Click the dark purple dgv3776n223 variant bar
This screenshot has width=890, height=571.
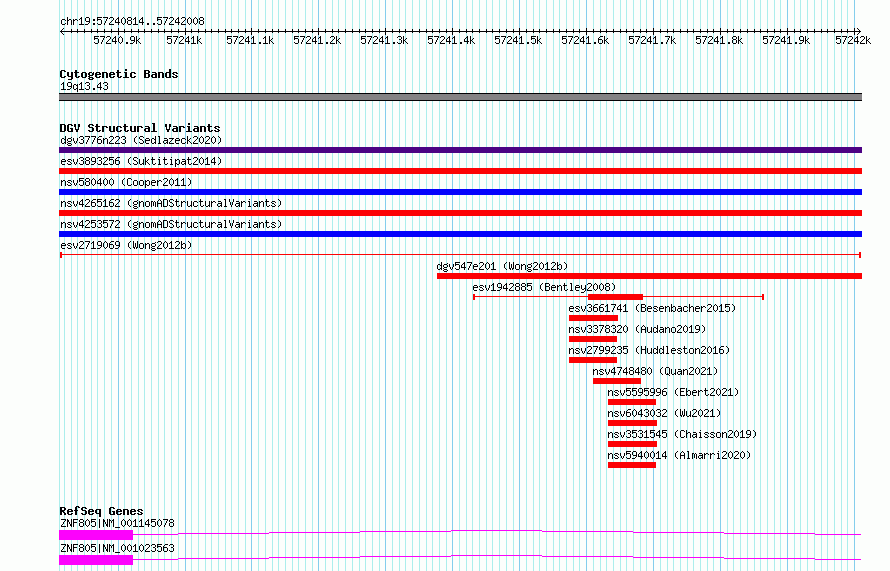point(460,150)
